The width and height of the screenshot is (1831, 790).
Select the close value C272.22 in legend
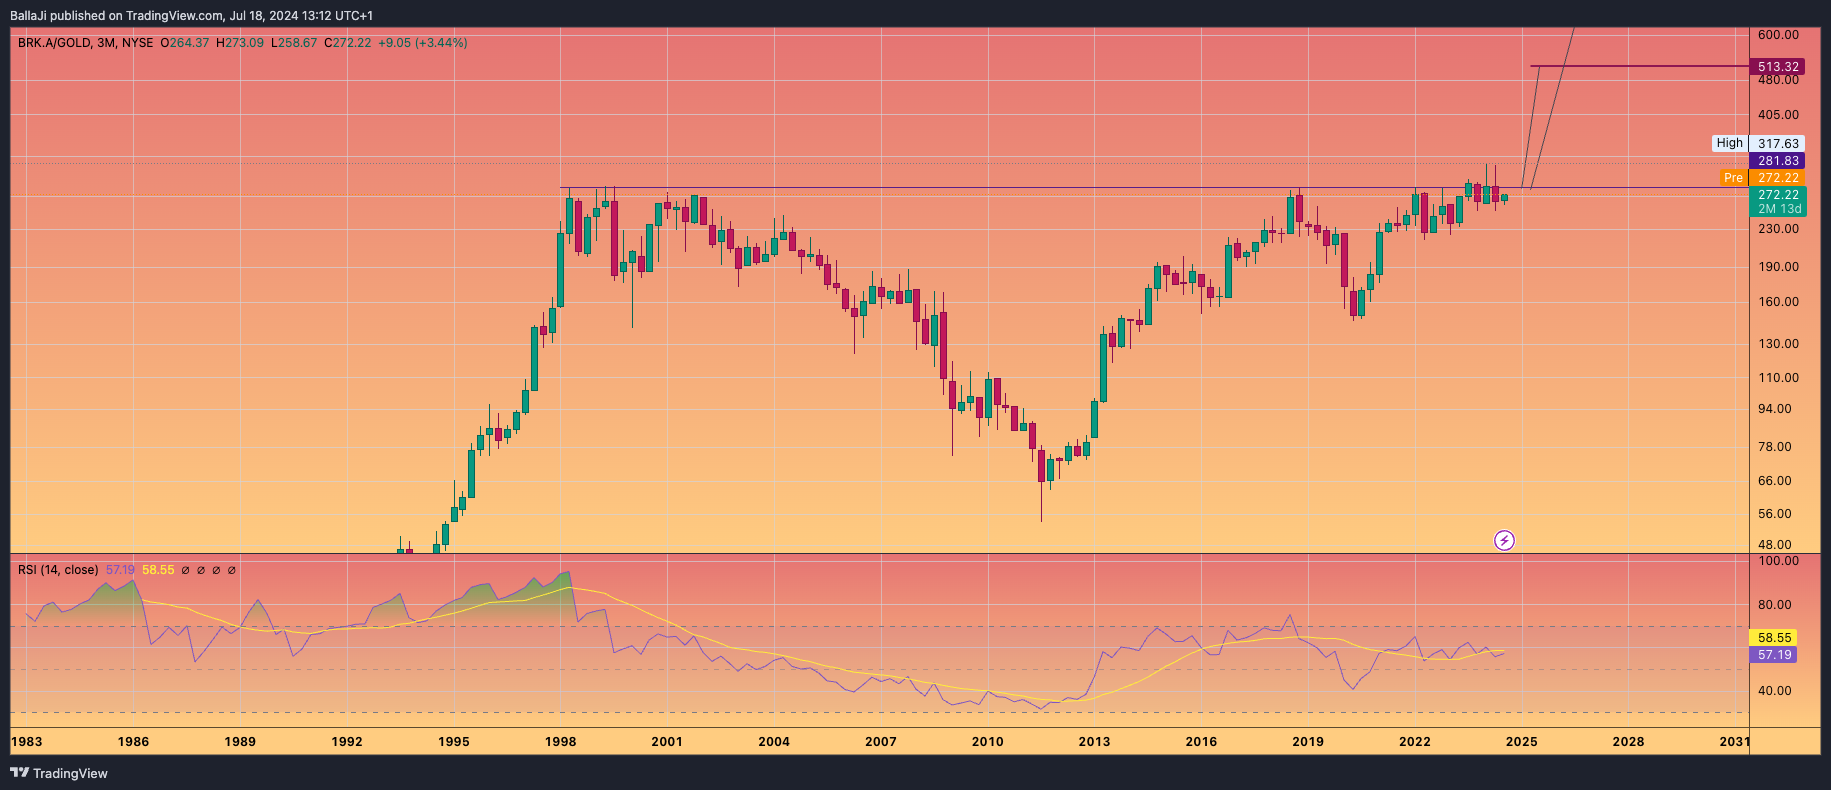pos(348,43)
